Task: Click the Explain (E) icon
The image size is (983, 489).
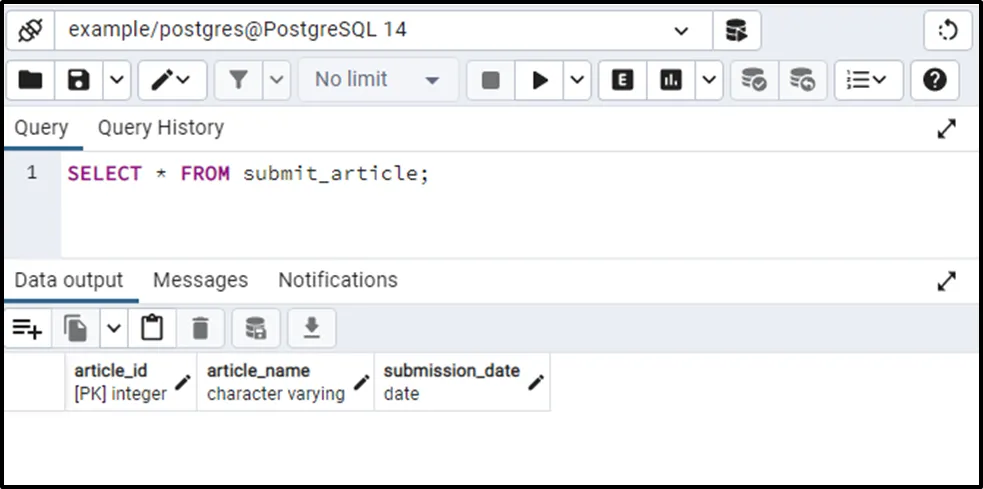Action: 623,80
